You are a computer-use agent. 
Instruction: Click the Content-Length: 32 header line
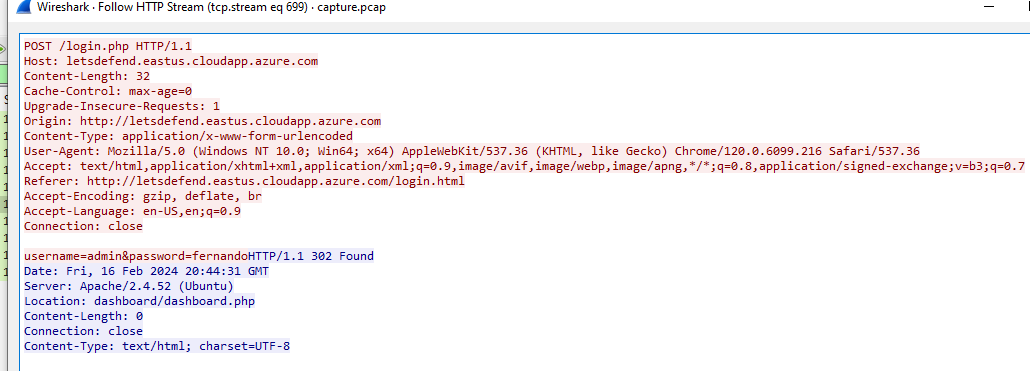click(x=87, y=76)
